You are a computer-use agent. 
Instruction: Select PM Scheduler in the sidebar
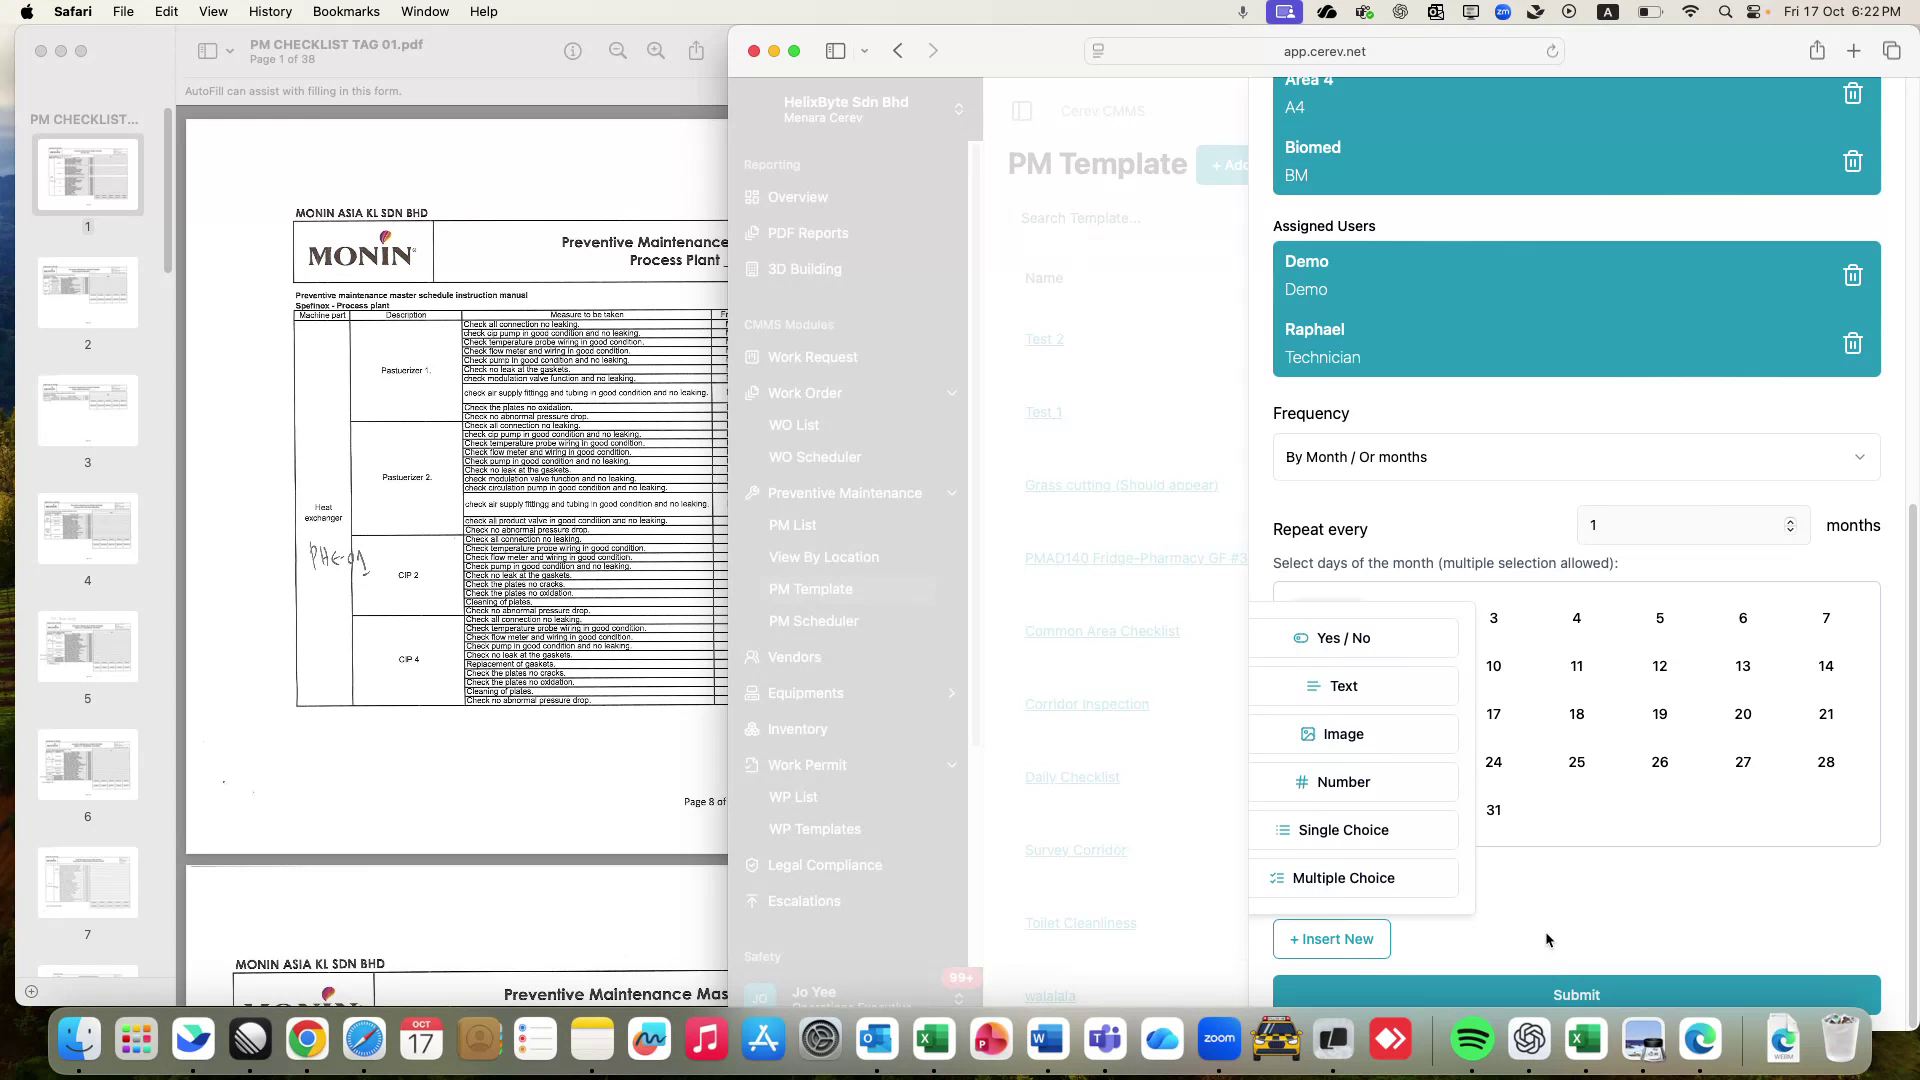pos(814,621)
